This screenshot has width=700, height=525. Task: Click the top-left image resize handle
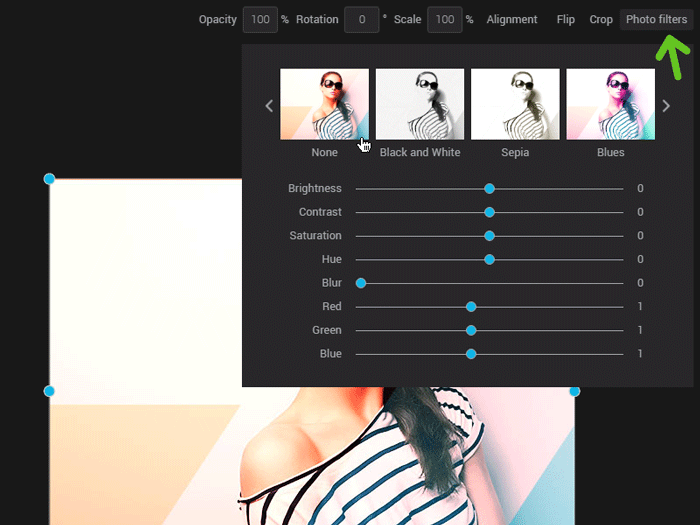[x=49, y=179]
